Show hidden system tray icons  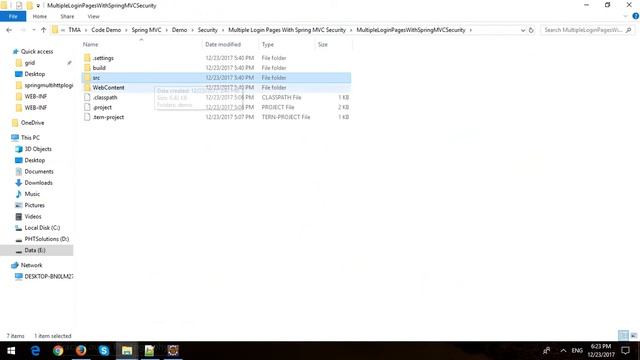[563, 351]
